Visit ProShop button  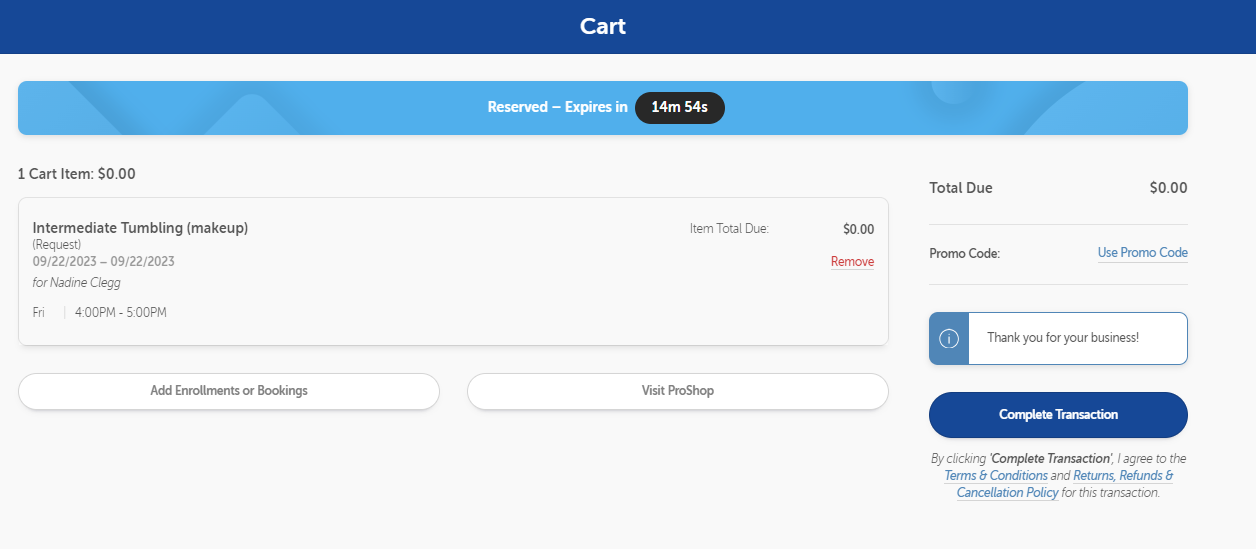point(678,391)
